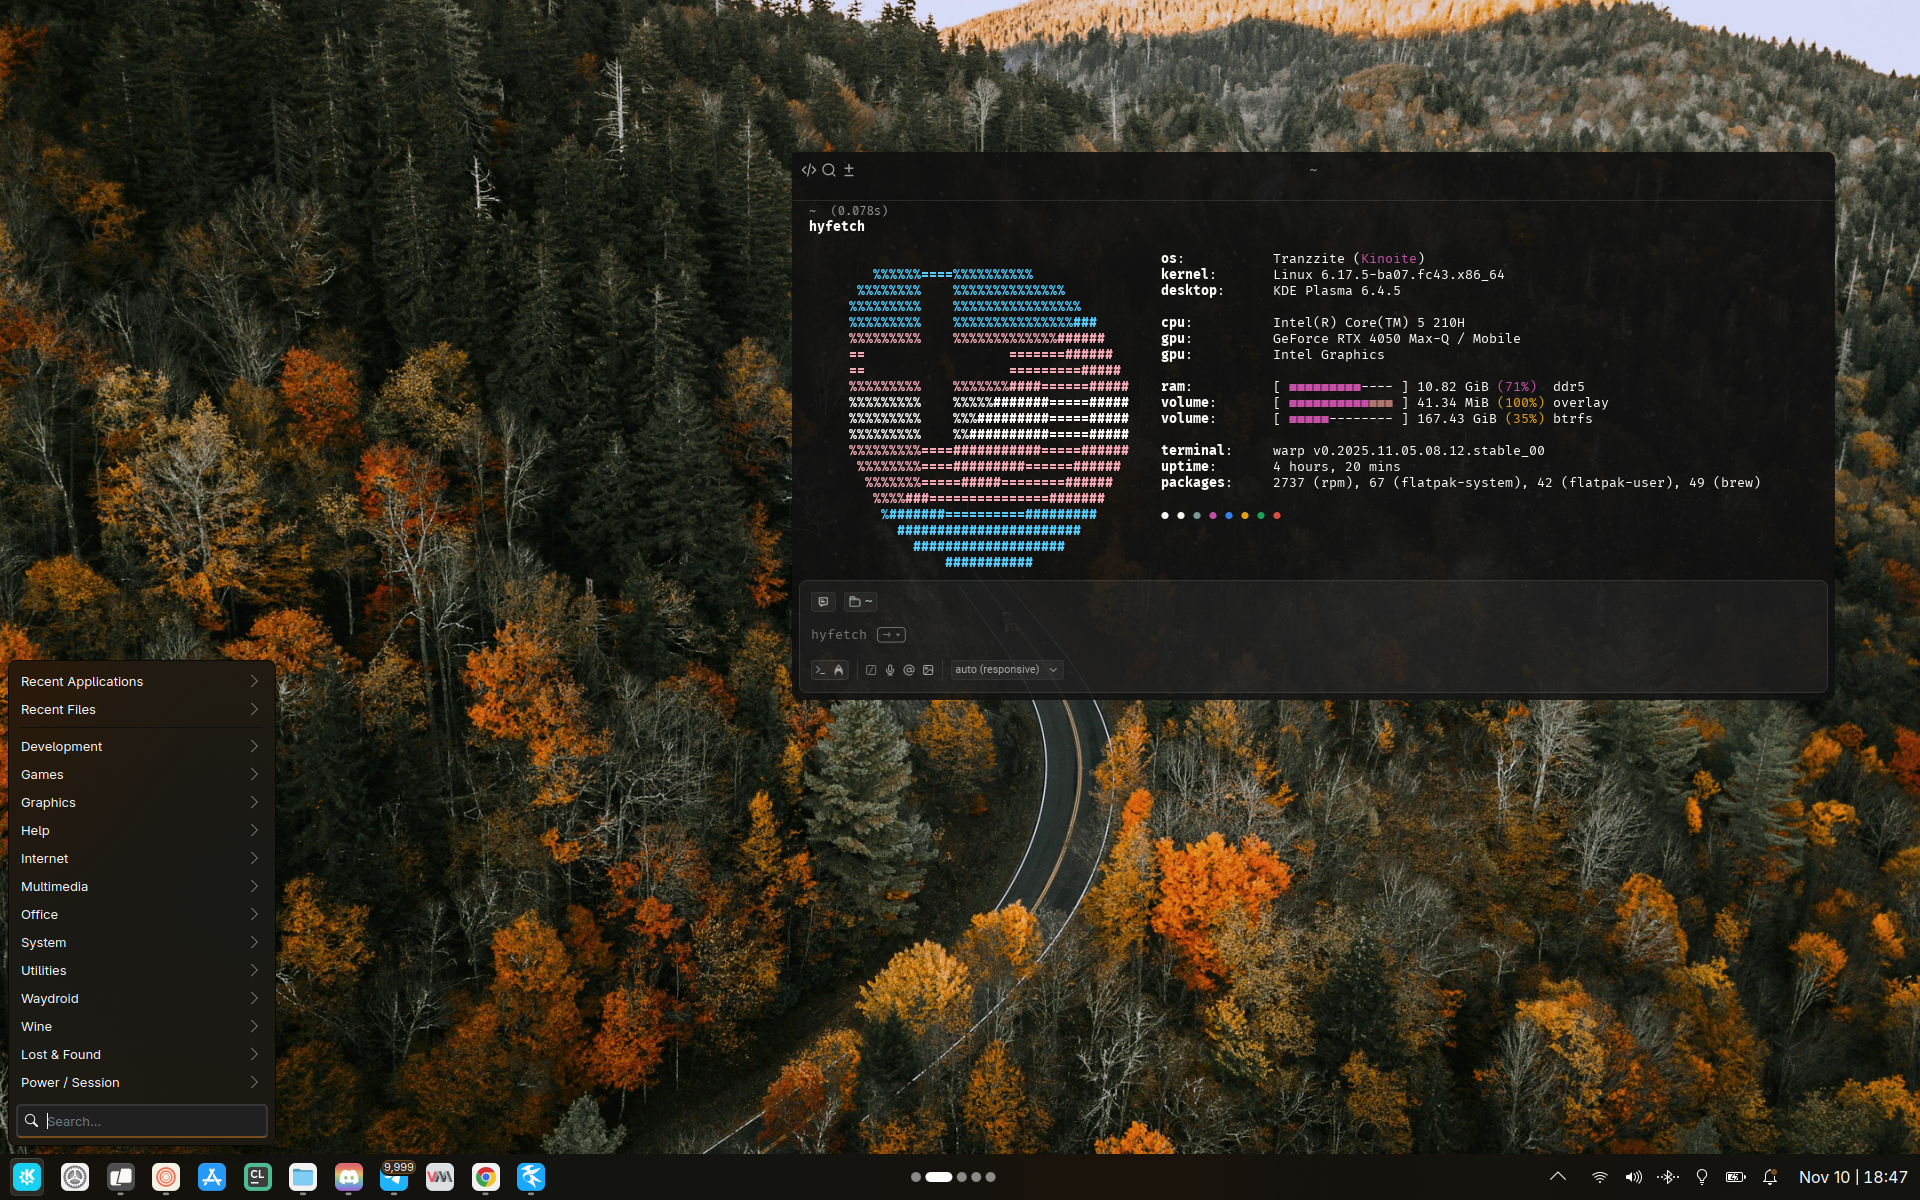Click the launcher Search field
The width and height of the screenshot is (1920, 1200).
click(x=150, y=1121)
